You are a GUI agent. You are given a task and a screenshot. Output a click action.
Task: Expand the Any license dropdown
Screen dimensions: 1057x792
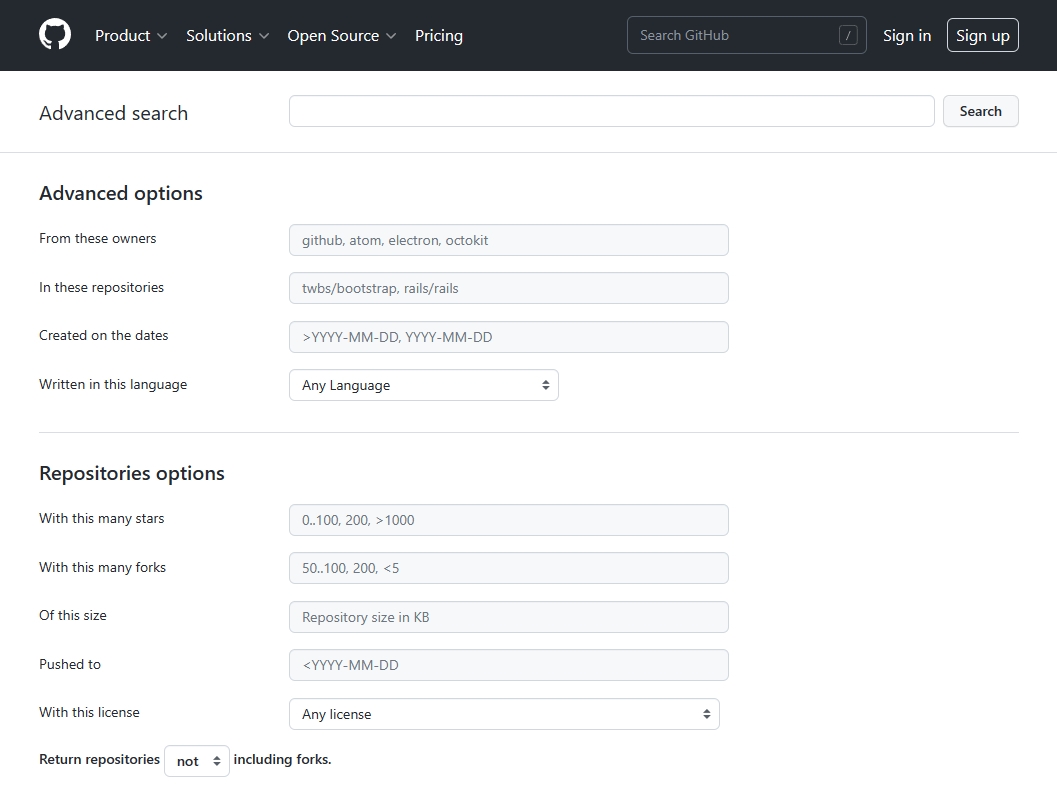504,714
